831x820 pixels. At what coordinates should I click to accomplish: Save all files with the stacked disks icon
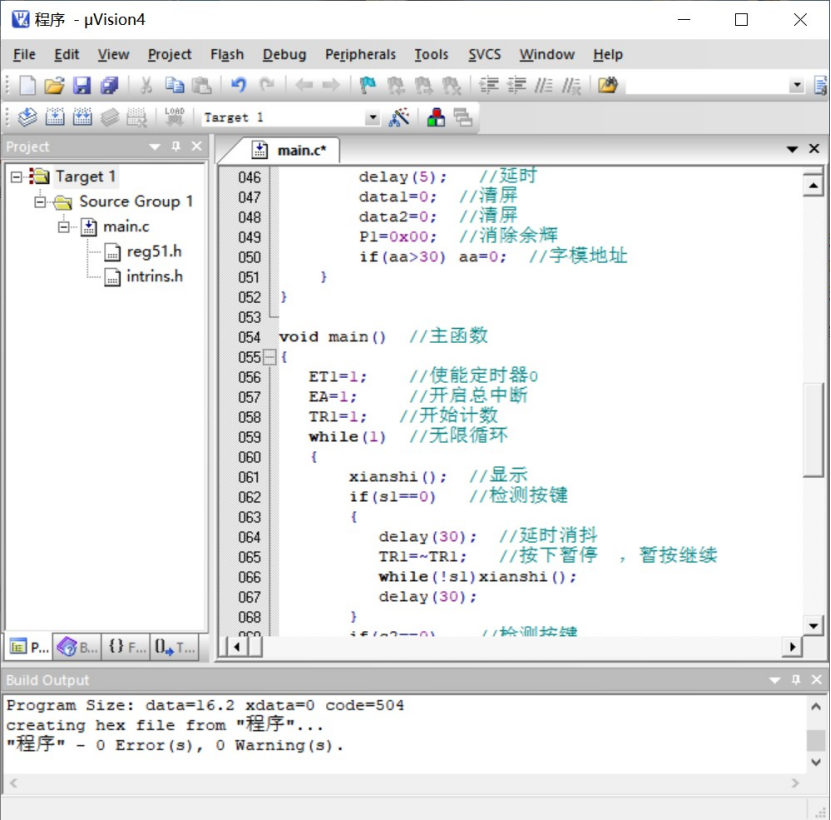pyautogui.click(x=109, y=85)
